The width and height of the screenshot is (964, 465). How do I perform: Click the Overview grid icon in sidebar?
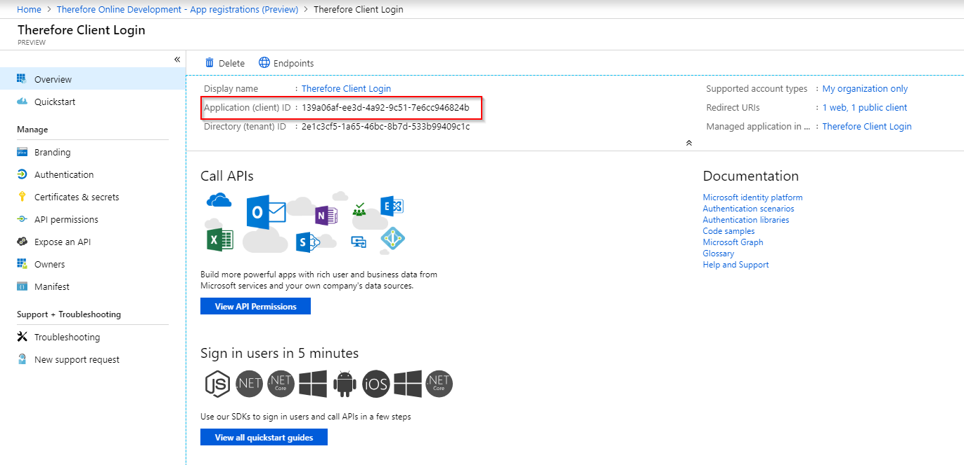tap(22, 79)
